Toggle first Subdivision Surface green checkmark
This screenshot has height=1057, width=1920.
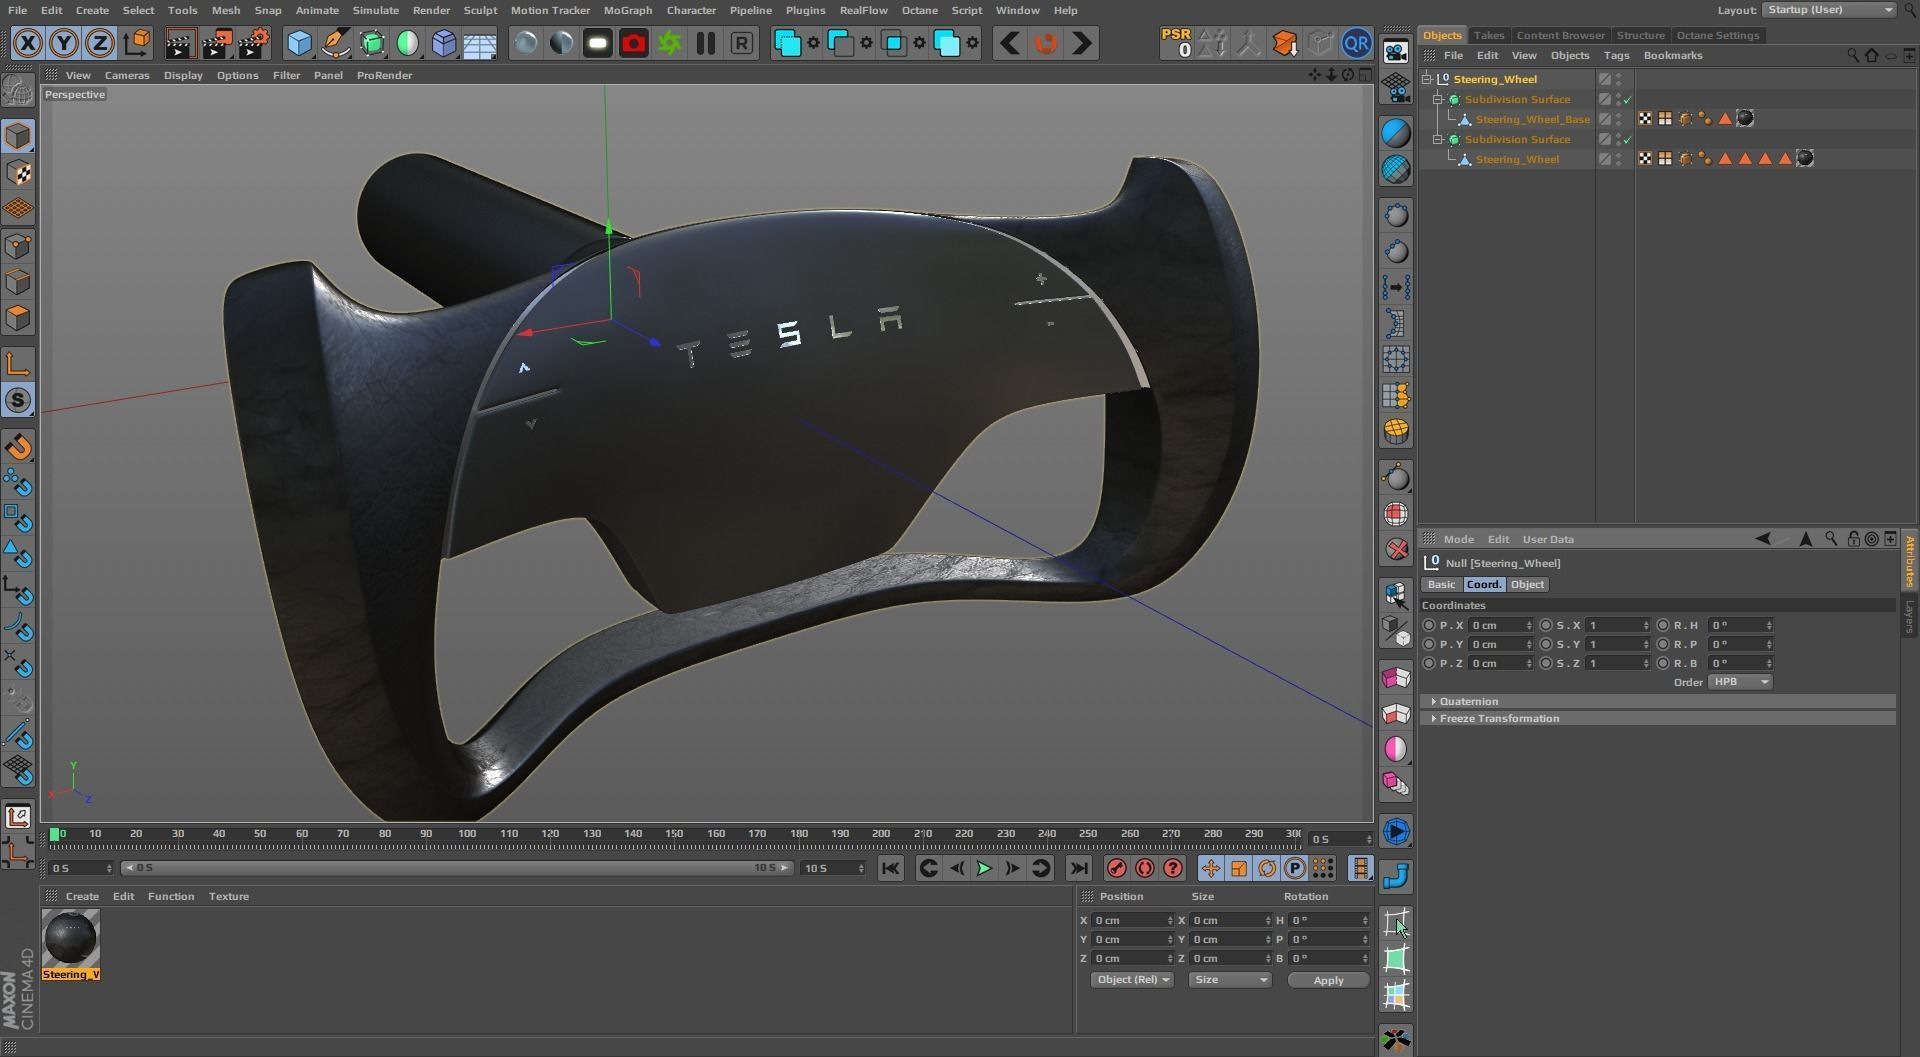(1628, 99)
